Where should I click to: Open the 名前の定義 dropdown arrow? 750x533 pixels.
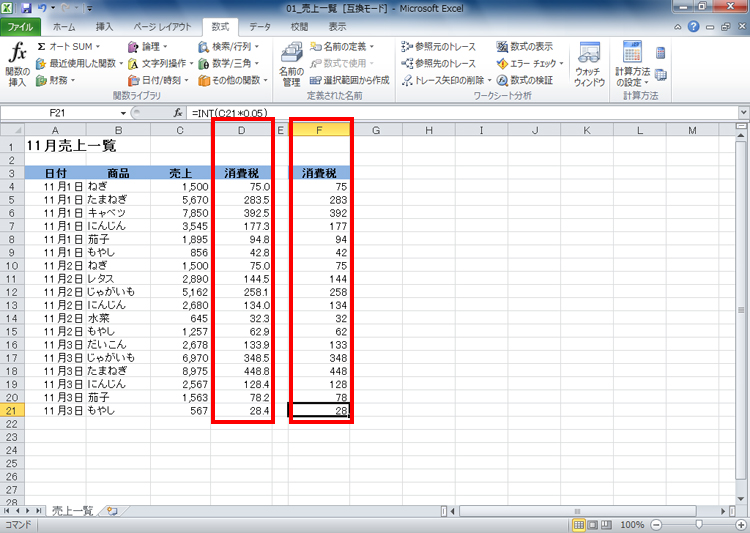coord(372,46)
